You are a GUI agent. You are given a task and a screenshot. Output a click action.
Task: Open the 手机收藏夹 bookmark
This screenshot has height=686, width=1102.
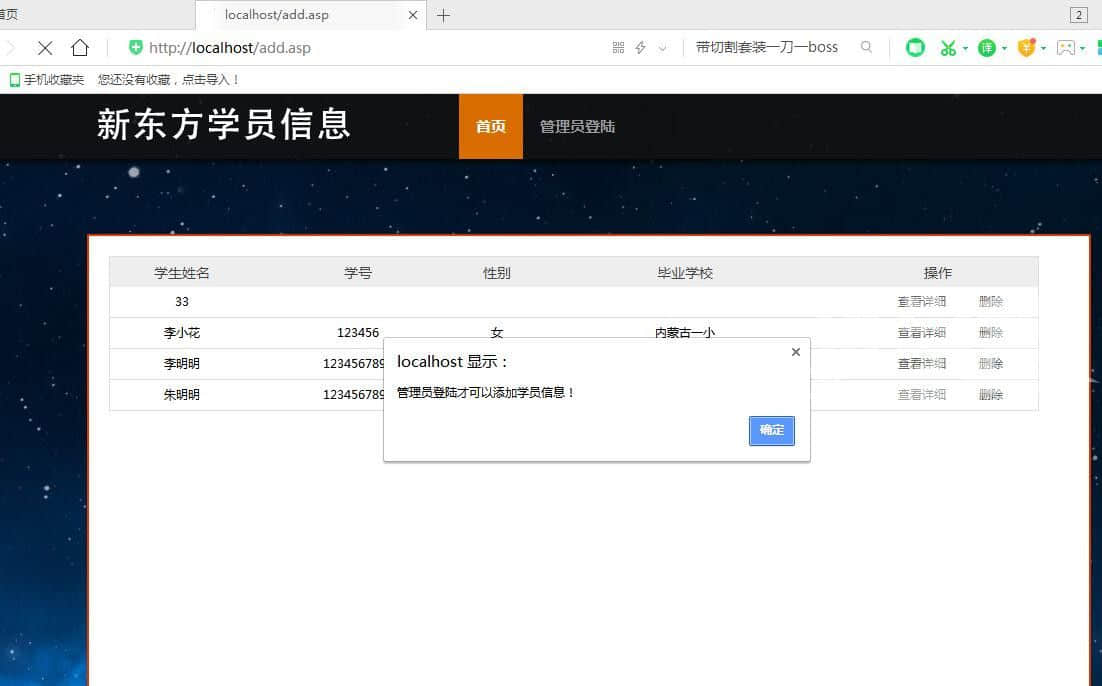pos(47,80)
